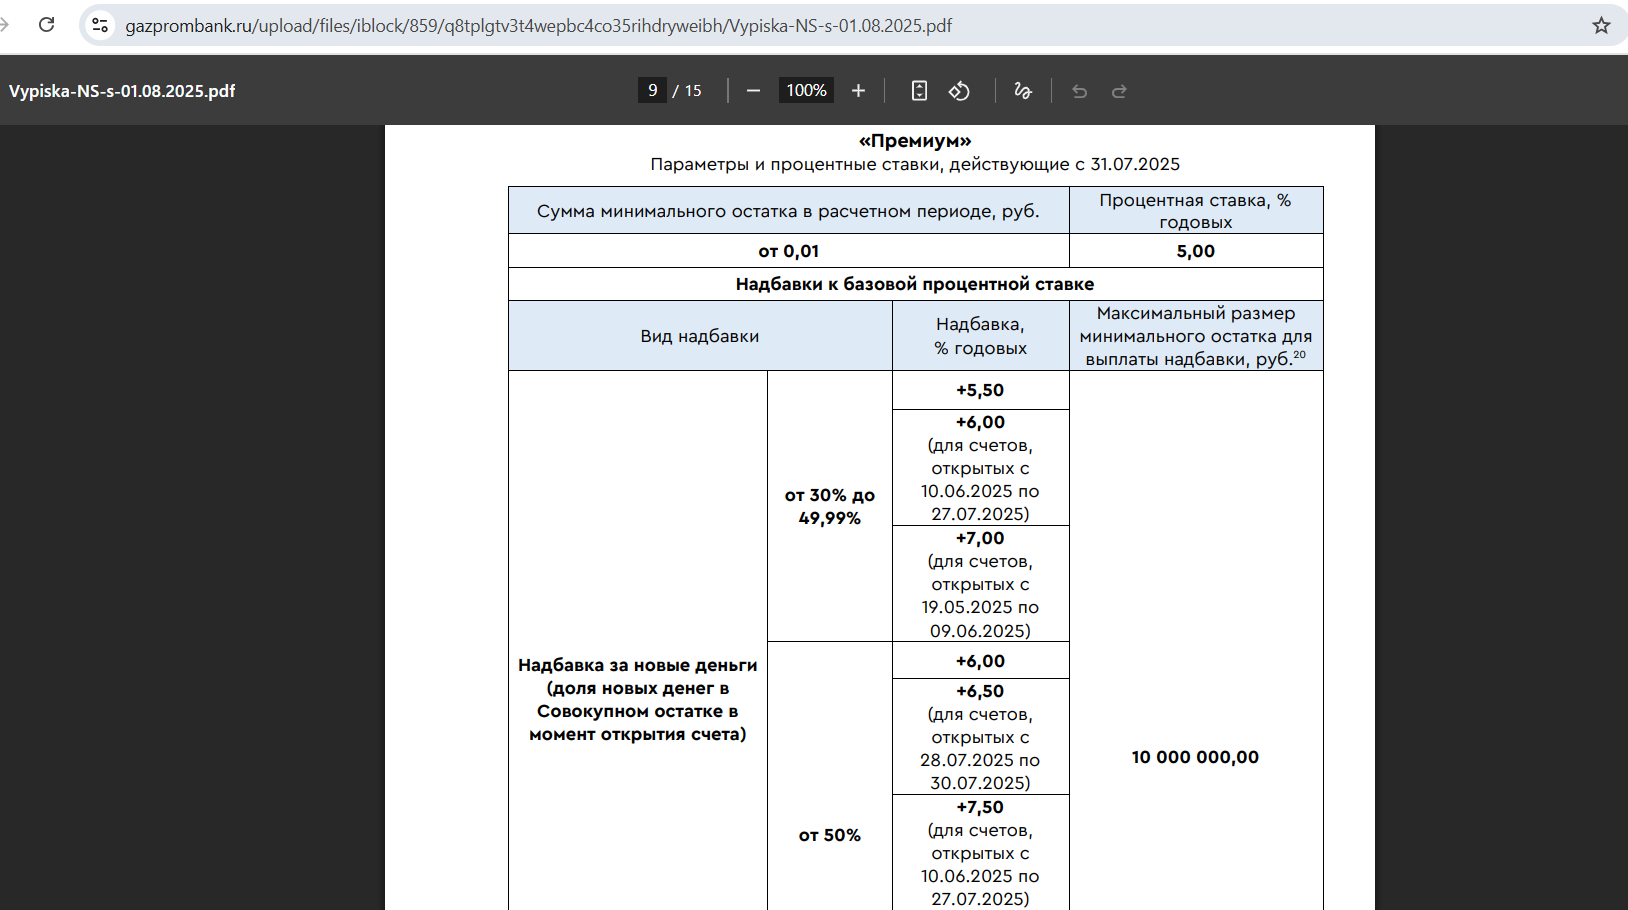
Task: Bookmark this page with the star icon
Action: click(x=1601, y=25)
